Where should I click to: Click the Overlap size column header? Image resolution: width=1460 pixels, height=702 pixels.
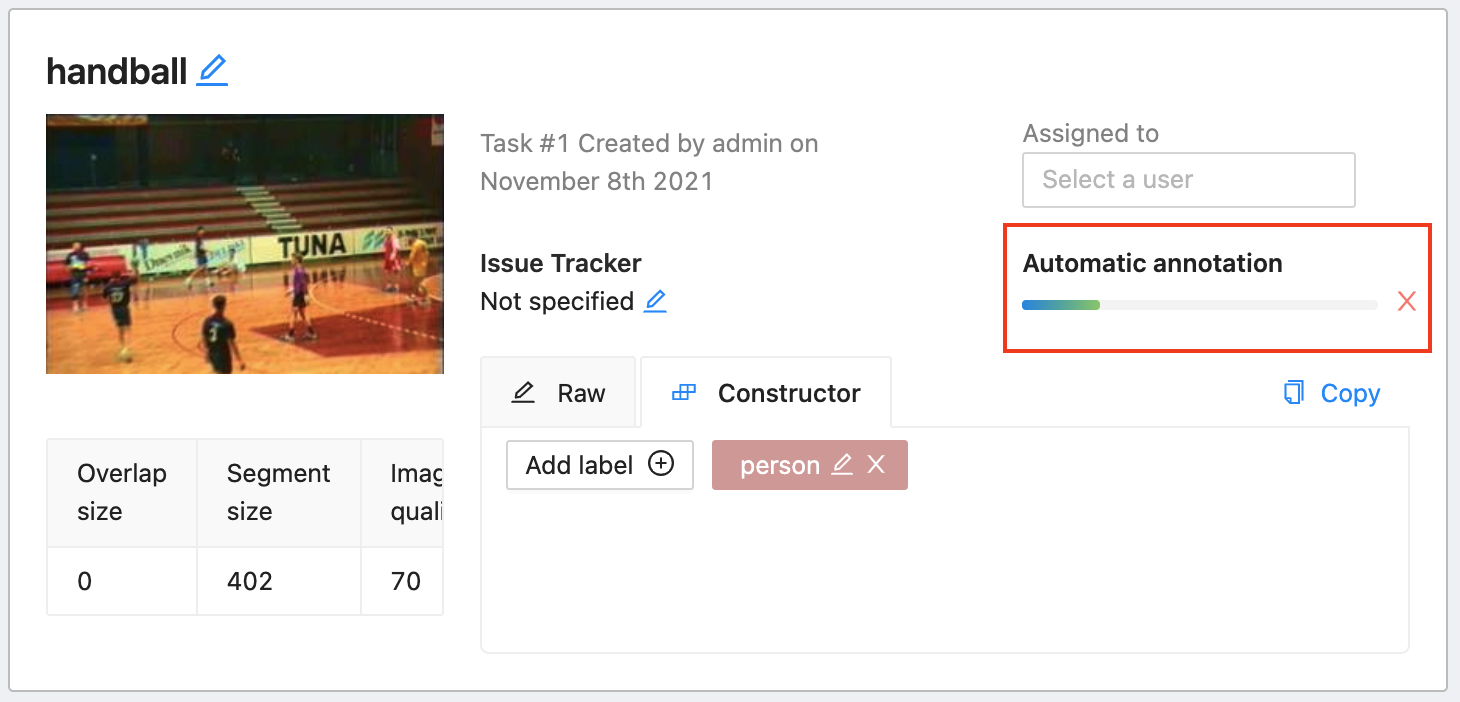pyautogui.click(x=122, y=492)
